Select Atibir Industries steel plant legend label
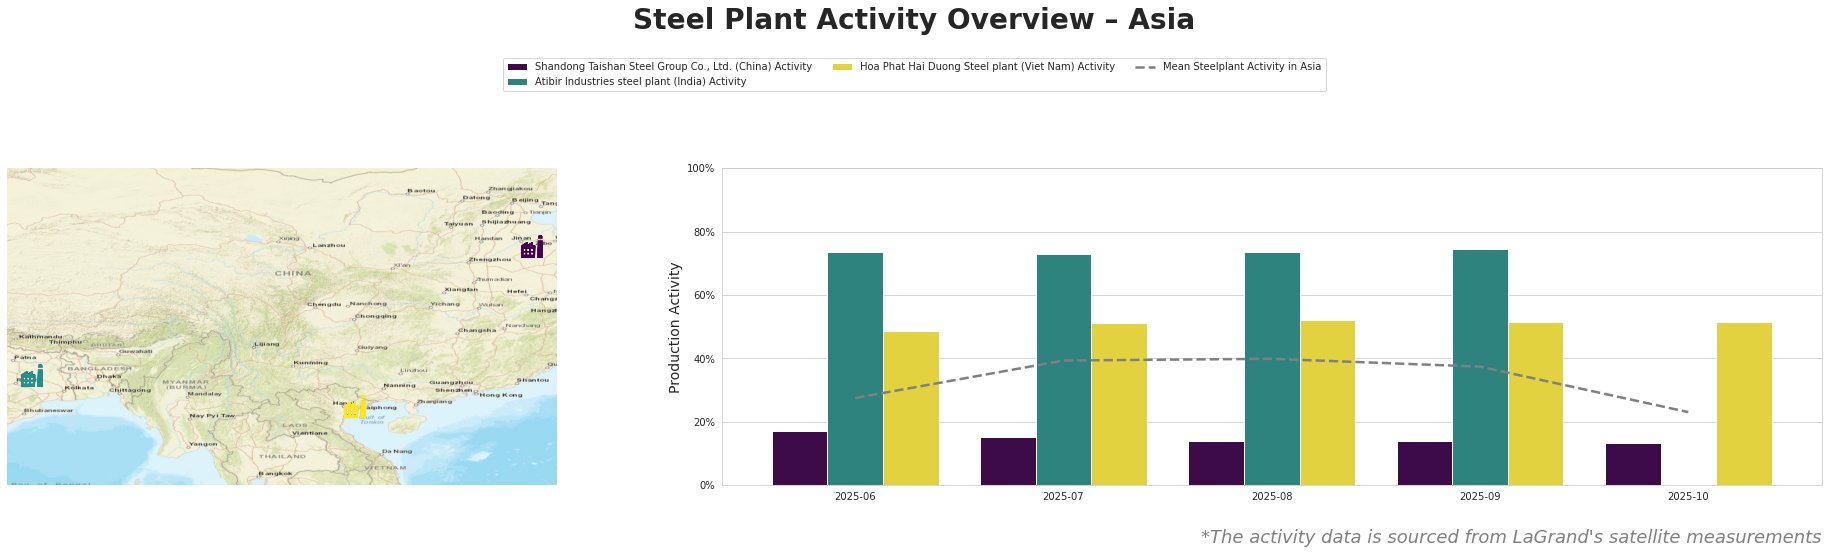Image resolution: width=1828 pixels, height=554 pixels. [640, 82]
